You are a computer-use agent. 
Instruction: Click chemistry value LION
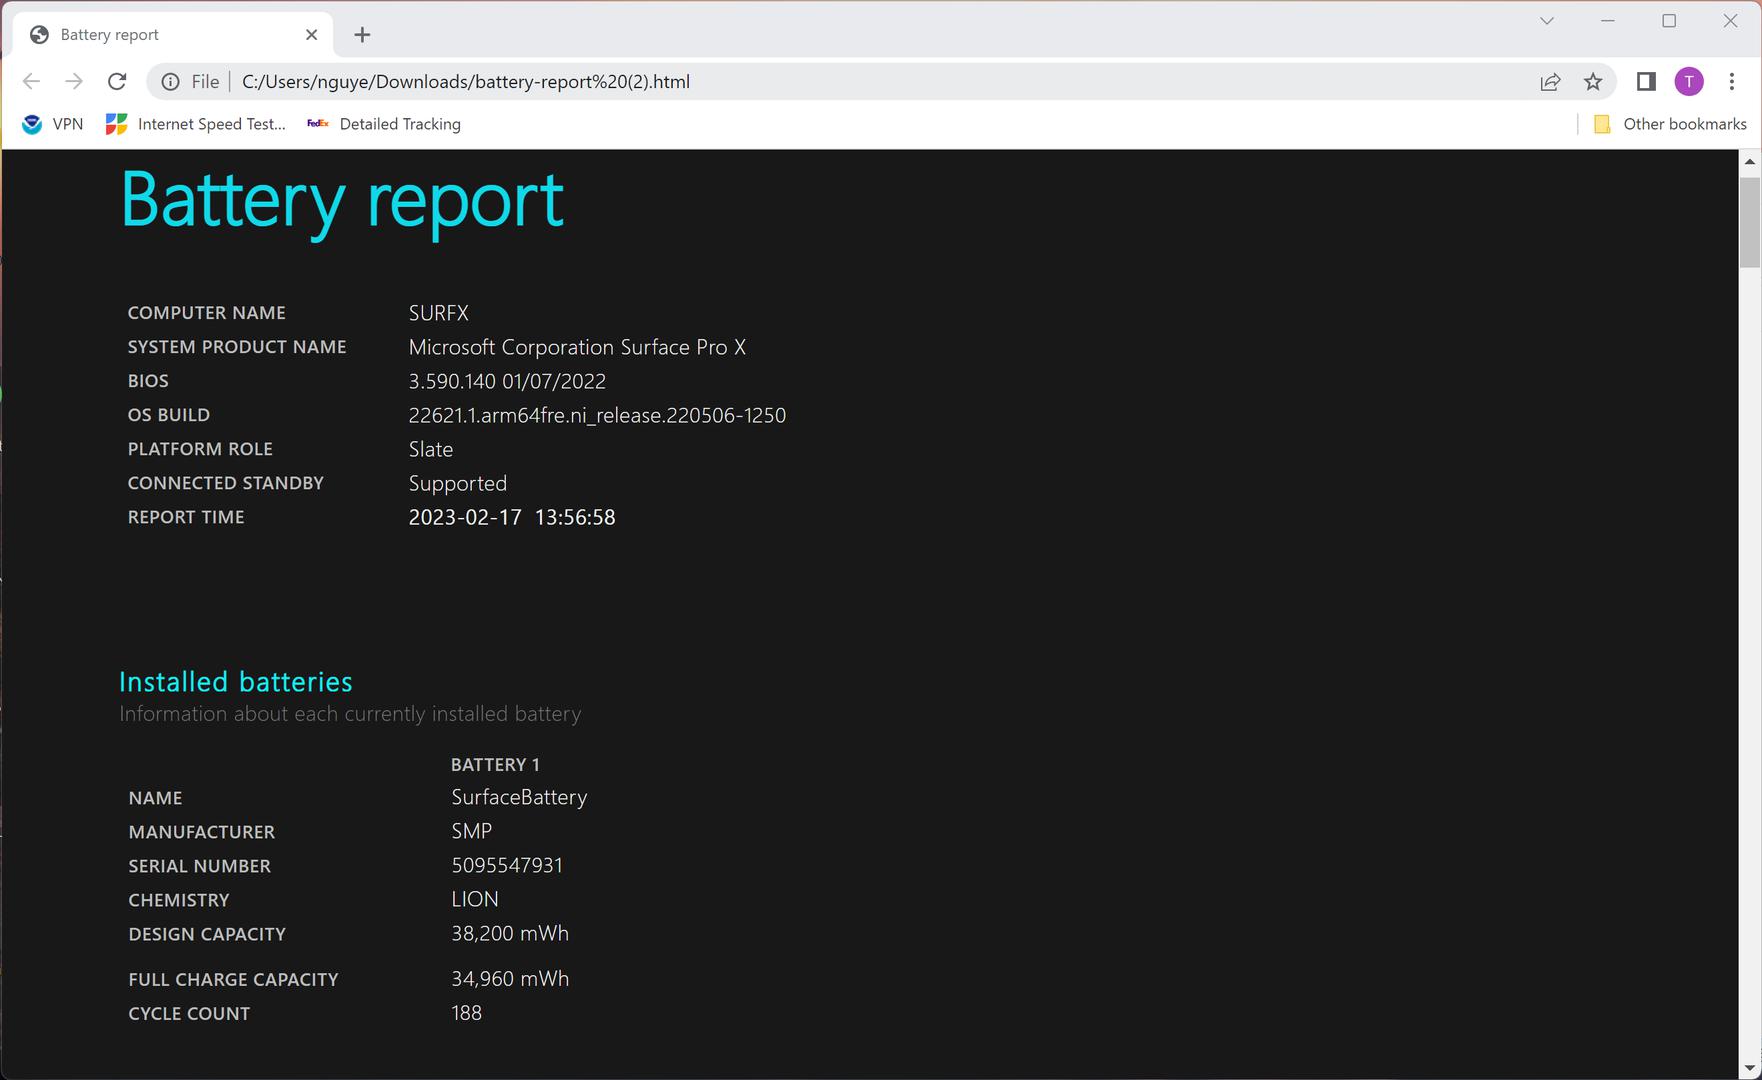coord(475,899)
